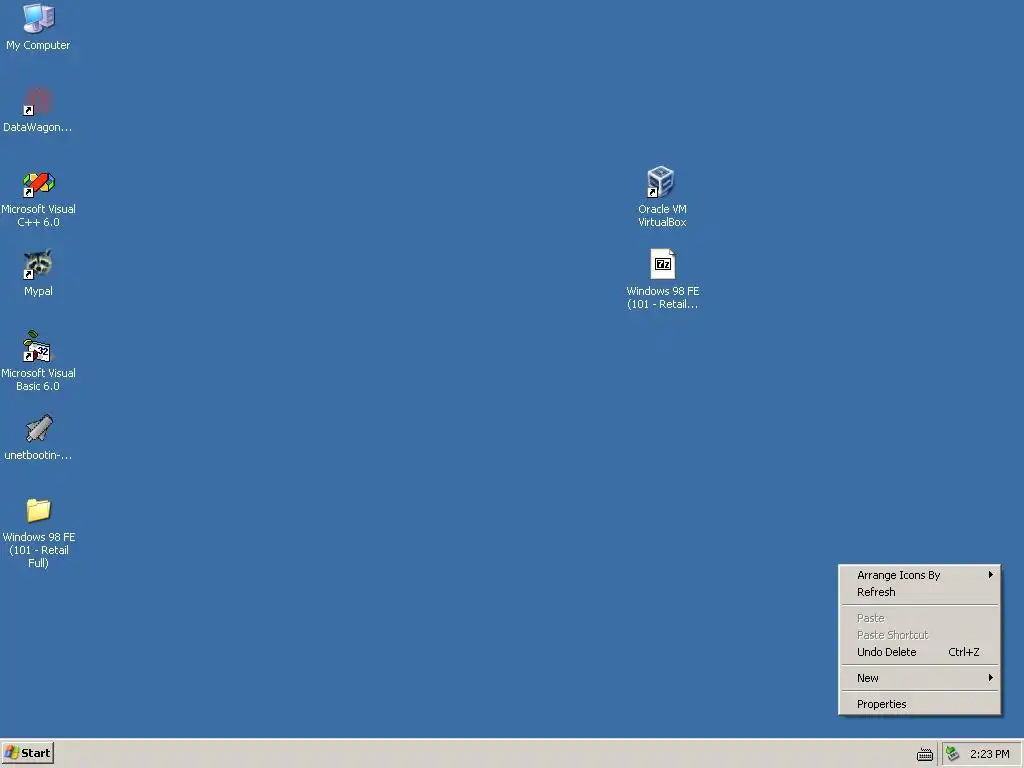Select the Microsoft Visual Basic 6.0 icon
1024x768 pixels.
[37, 346]
